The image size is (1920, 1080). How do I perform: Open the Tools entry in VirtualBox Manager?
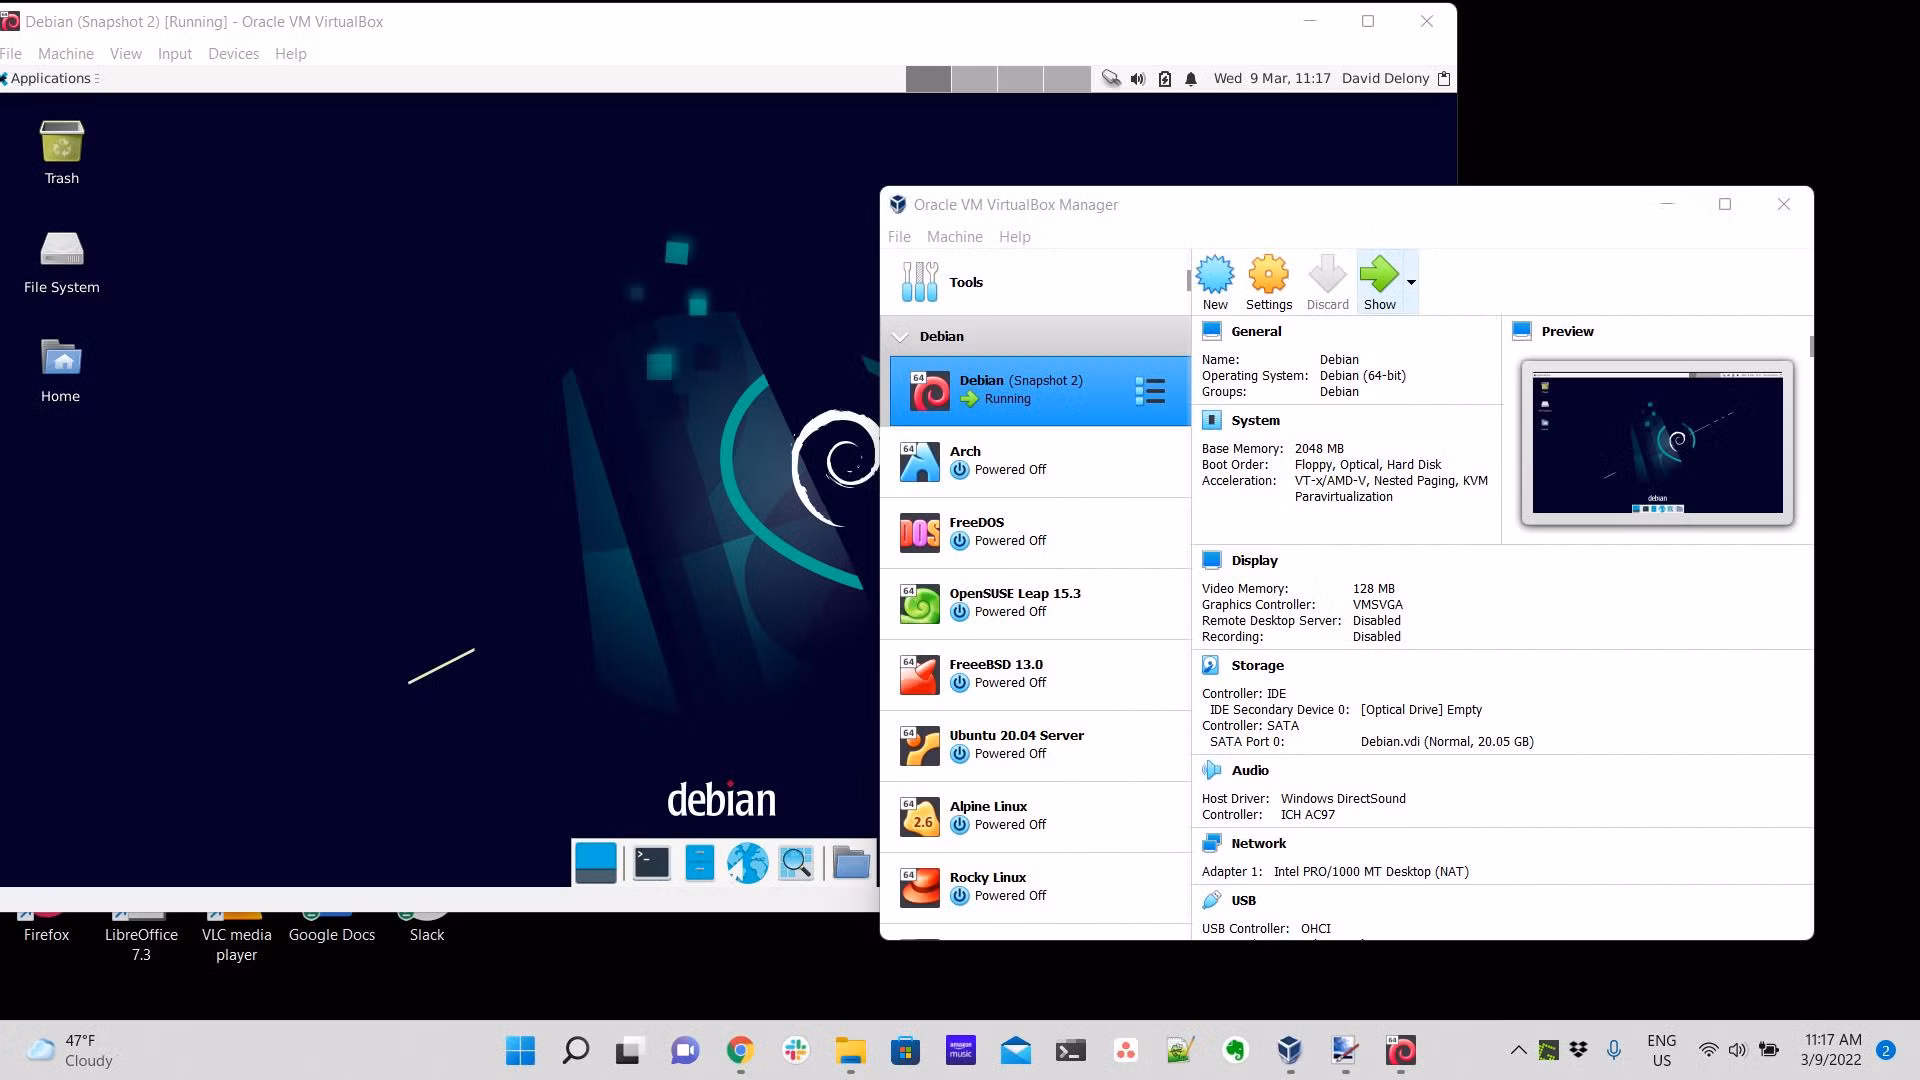(x=1036, y=282)
